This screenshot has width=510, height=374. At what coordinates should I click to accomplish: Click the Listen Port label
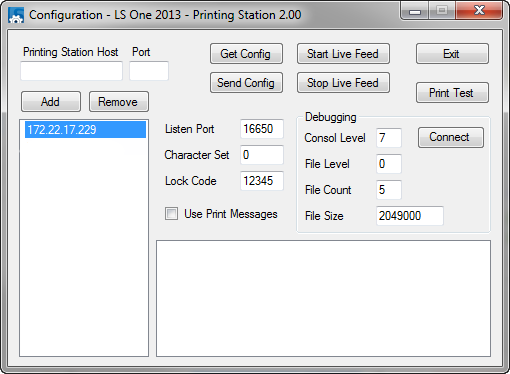click(189, 129)
